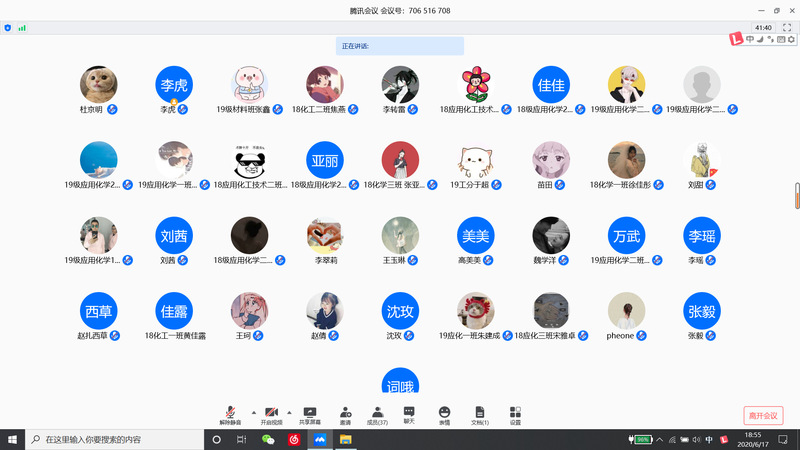
Task: Expand the arrow next to 解除静音
Action: [x=252, y=411]
